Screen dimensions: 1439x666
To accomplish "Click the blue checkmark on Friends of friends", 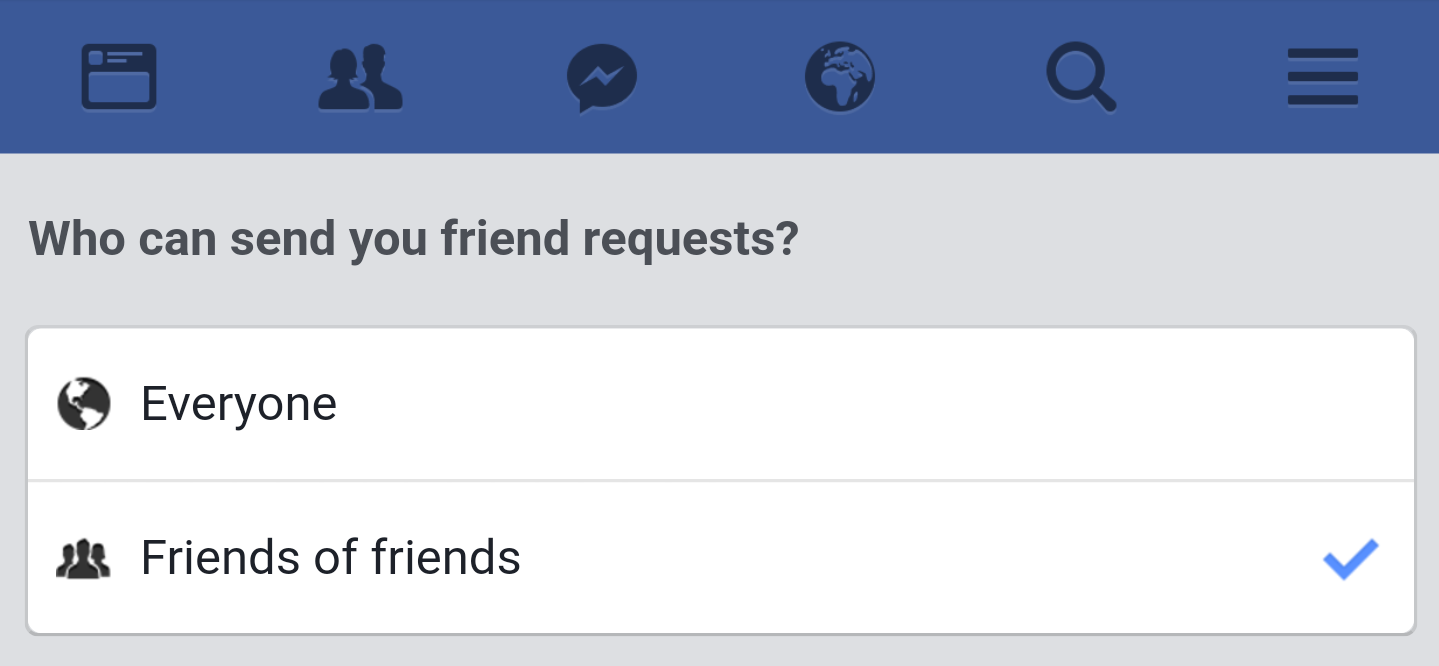I will (x=1349, y=558).
